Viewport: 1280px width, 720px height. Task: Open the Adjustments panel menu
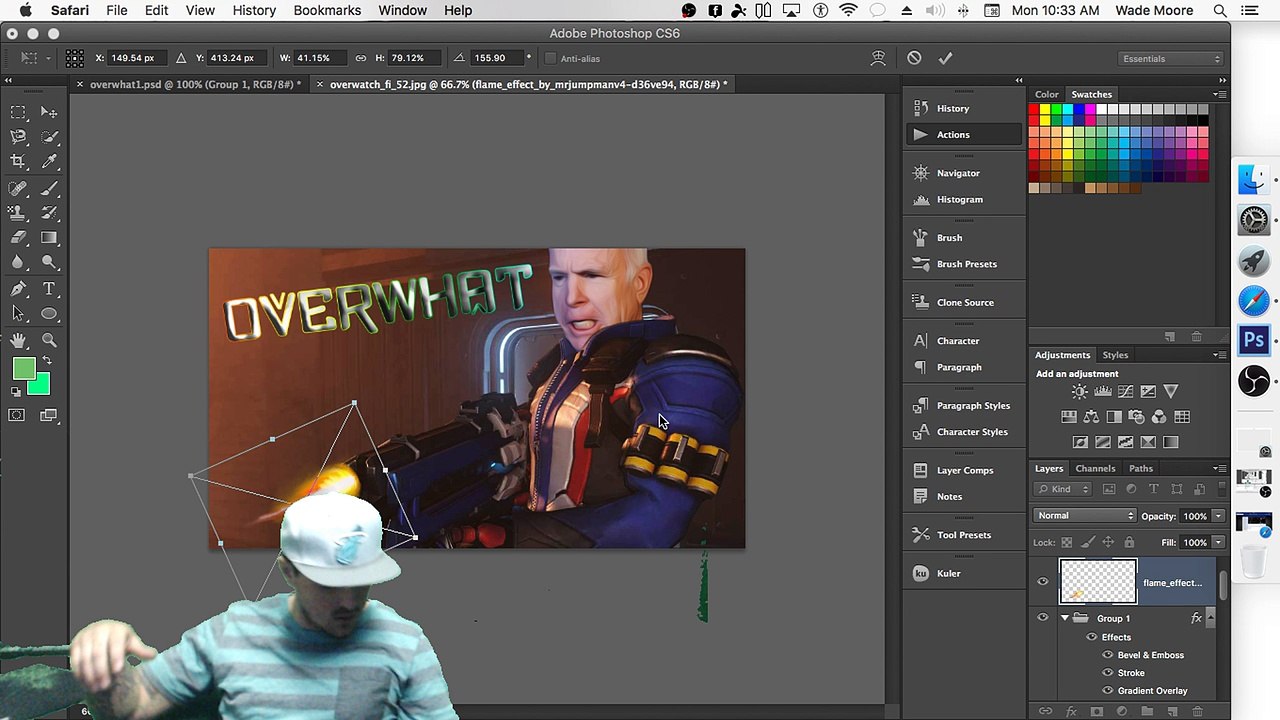point(1220,355)
